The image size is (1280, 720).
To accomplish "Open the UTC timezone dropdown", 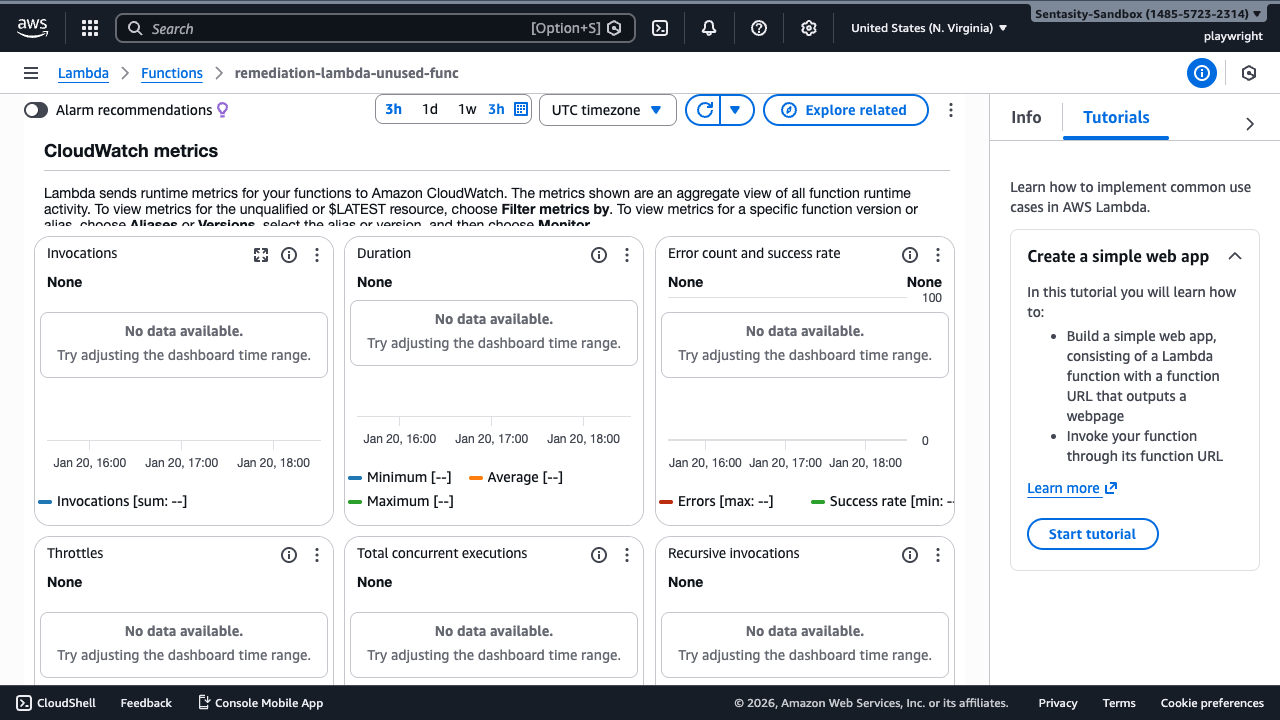I will coord(607,110).
